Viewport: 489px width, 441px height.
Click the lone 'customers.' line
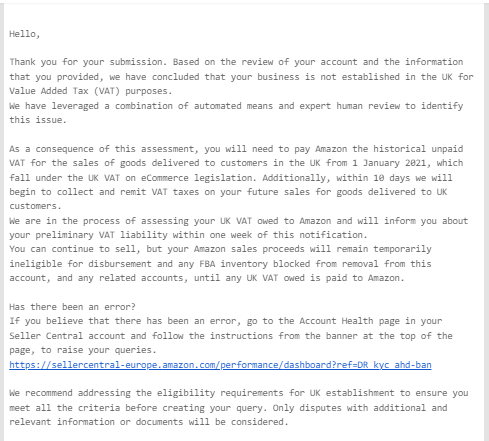click(35, 206)
